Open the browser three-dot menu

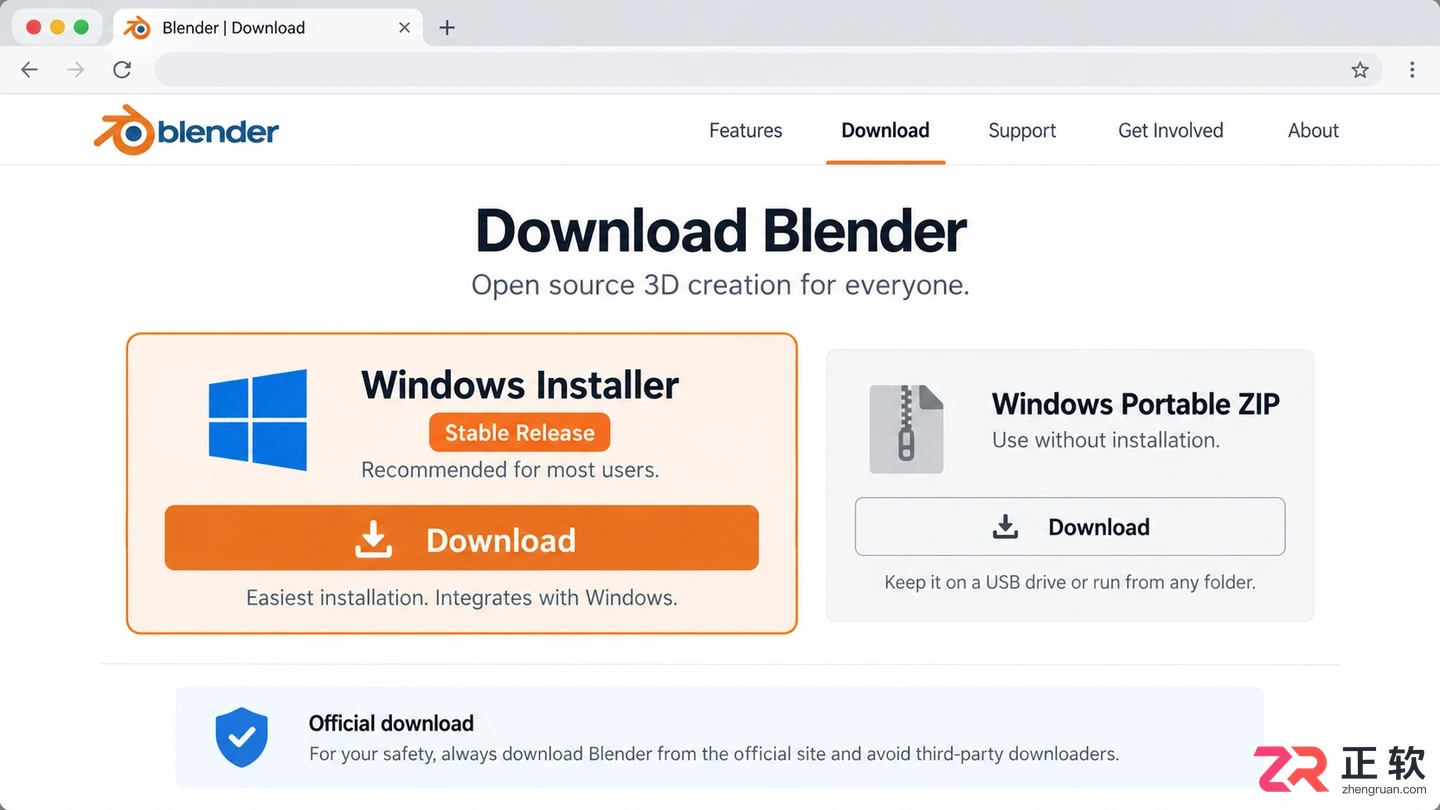tap(1412, 70)
